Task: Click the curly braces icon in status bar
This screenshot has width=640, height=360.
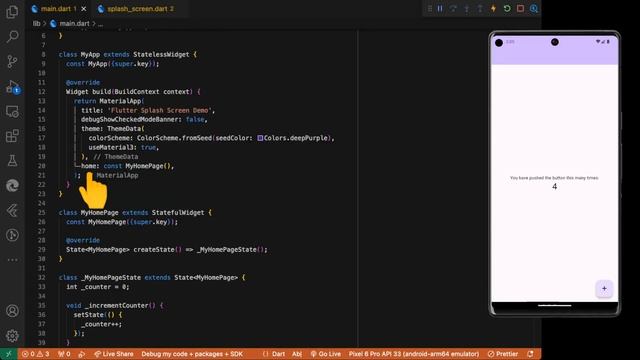Action: (266, 354)
